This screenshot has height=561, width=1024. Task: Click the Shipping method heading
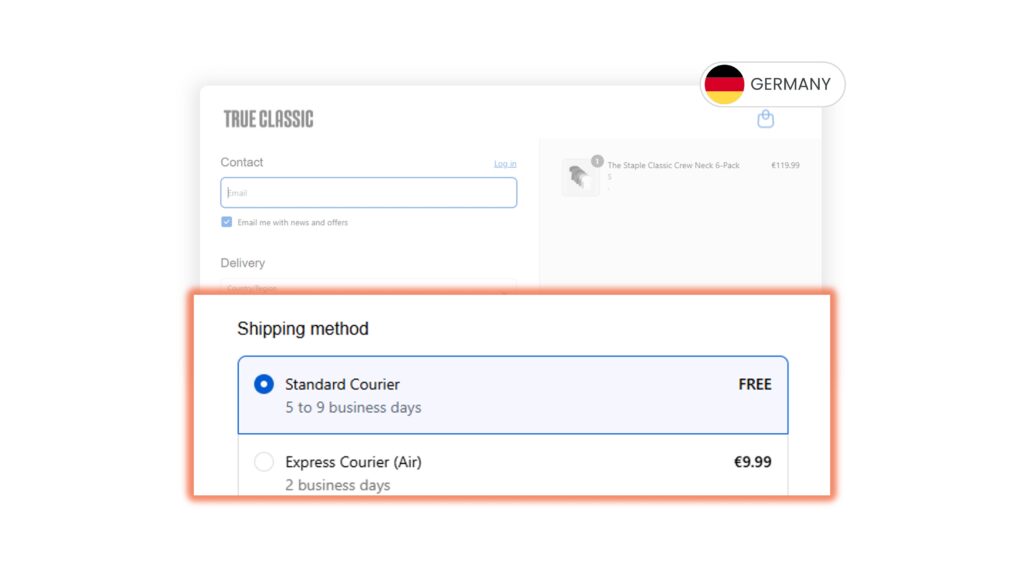[302, 329]
